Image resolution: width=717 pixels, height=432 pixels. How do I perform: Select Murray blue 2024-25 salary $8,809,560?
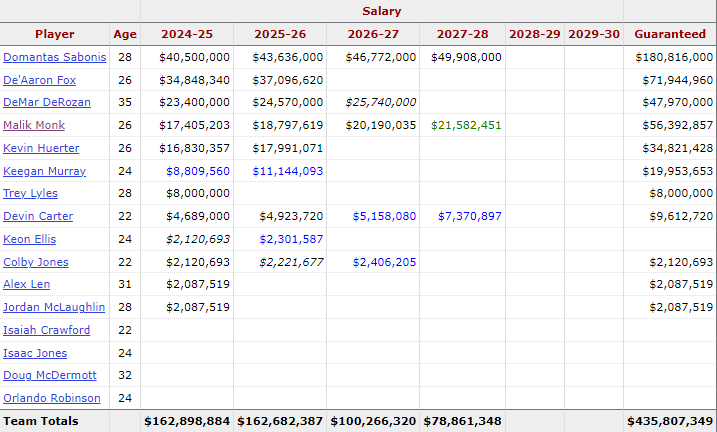198,171
